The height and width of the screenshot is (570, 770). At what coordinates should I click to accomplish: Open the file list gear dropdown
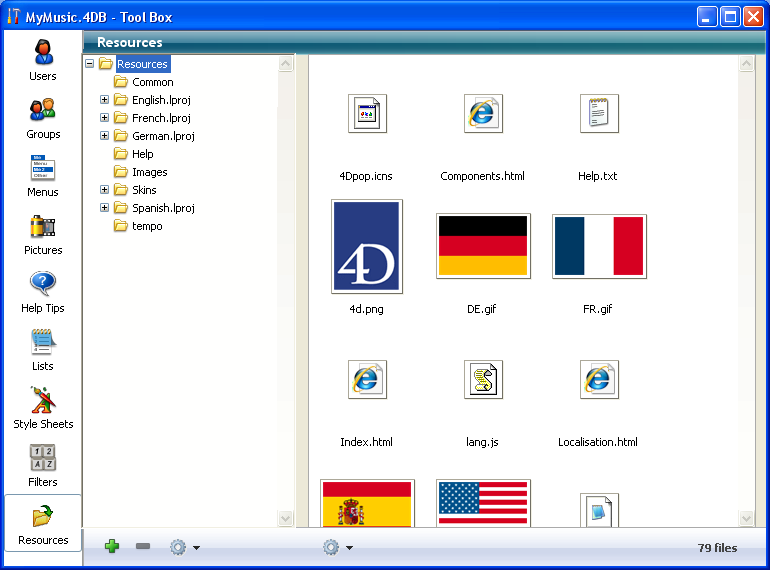coord(337,547)
